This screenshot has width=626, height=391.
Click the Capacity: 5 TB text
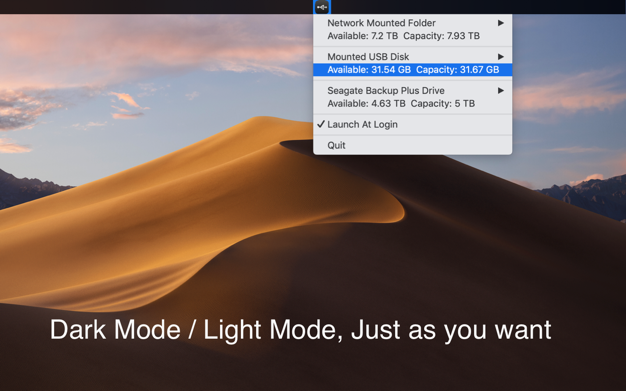[x=443, y=103]
